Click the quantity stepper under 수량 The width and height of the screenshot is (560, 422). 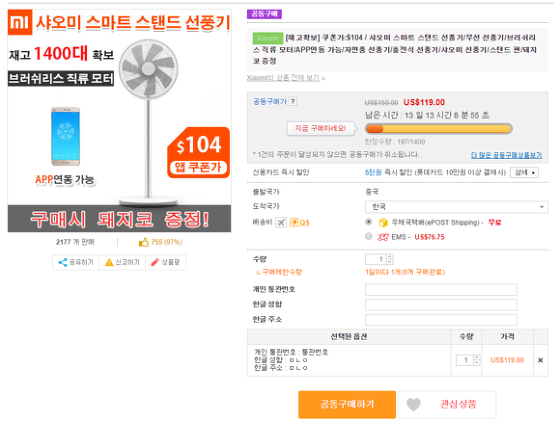click(x=390, y=259)
